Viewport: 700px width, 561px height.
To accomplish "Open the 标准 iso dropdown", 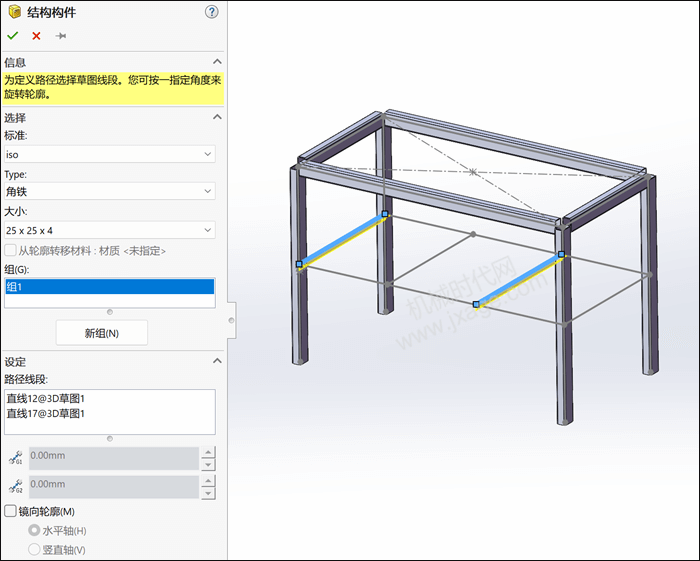I will (x=110, y=154).
